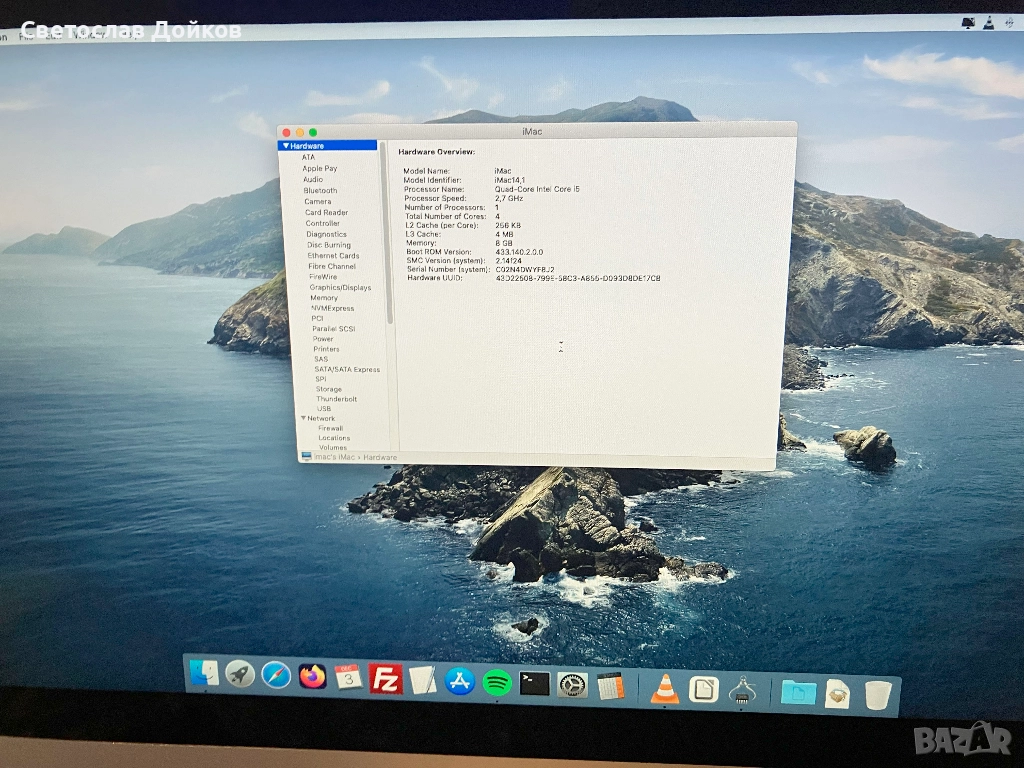Select USB in the hardware list
Viewport: 1024px width, 768px height.
324,408
